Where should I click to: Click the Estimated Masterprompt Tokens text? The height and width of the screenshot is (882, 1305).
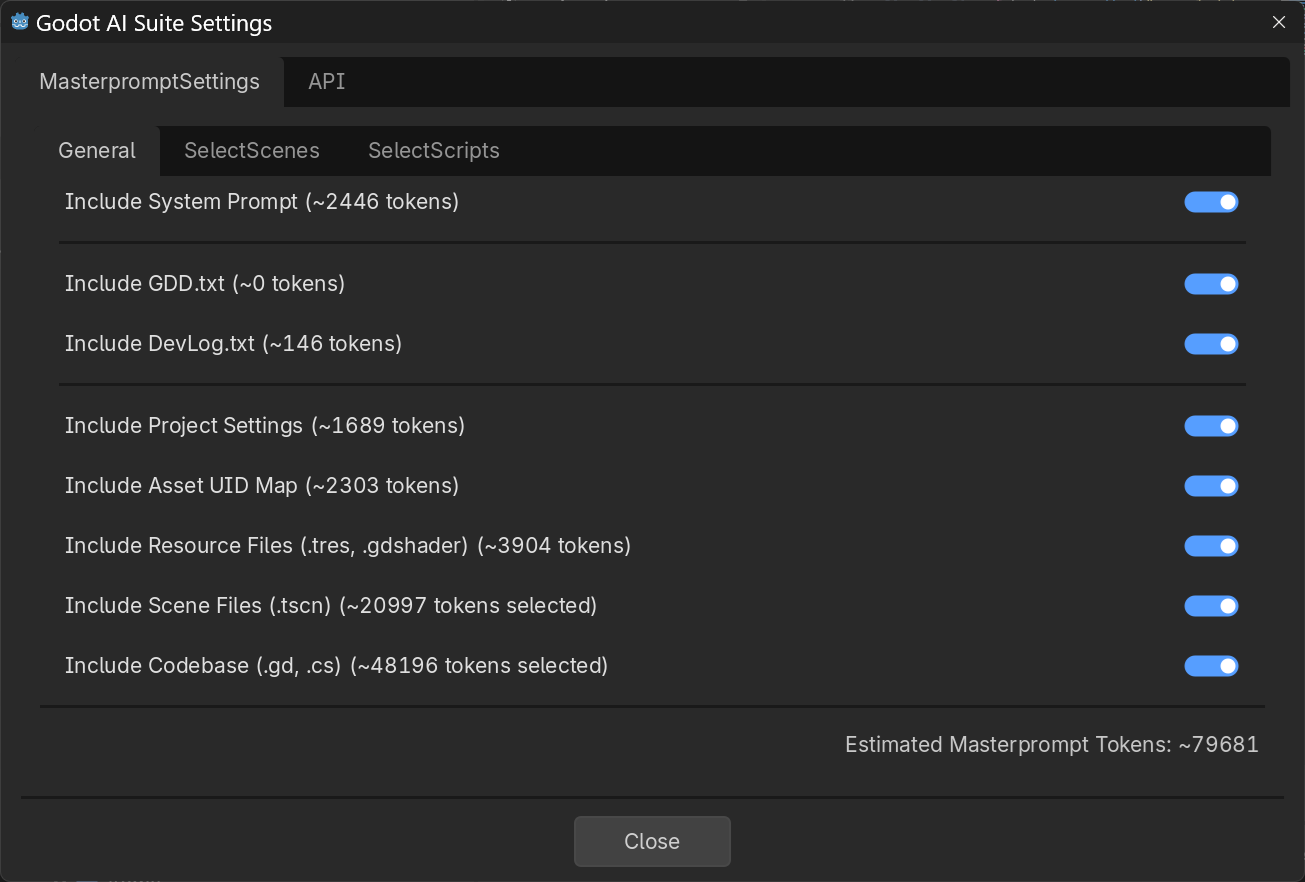1051,745
